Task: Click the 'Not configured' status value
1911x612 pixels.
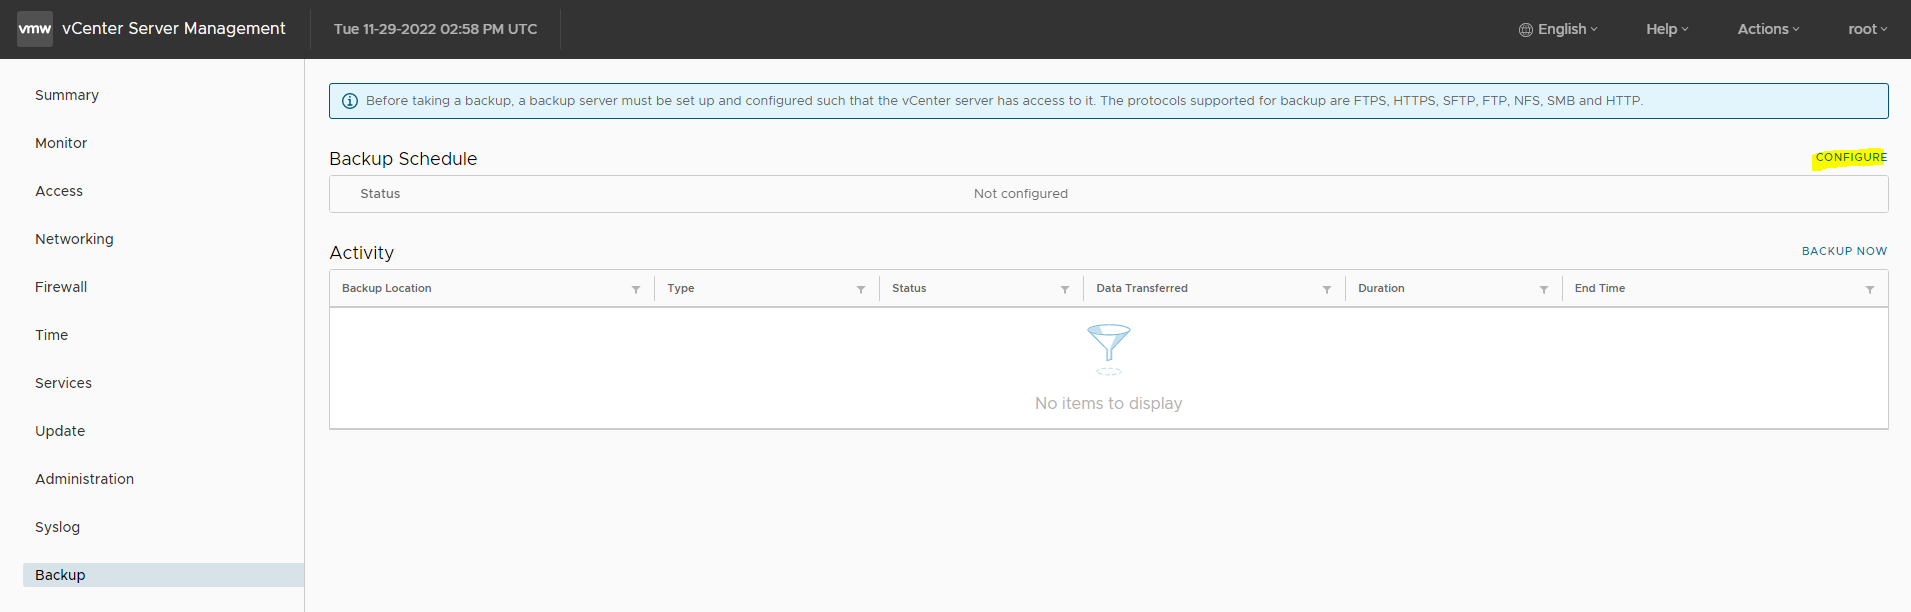Action: coord(1021,194)
